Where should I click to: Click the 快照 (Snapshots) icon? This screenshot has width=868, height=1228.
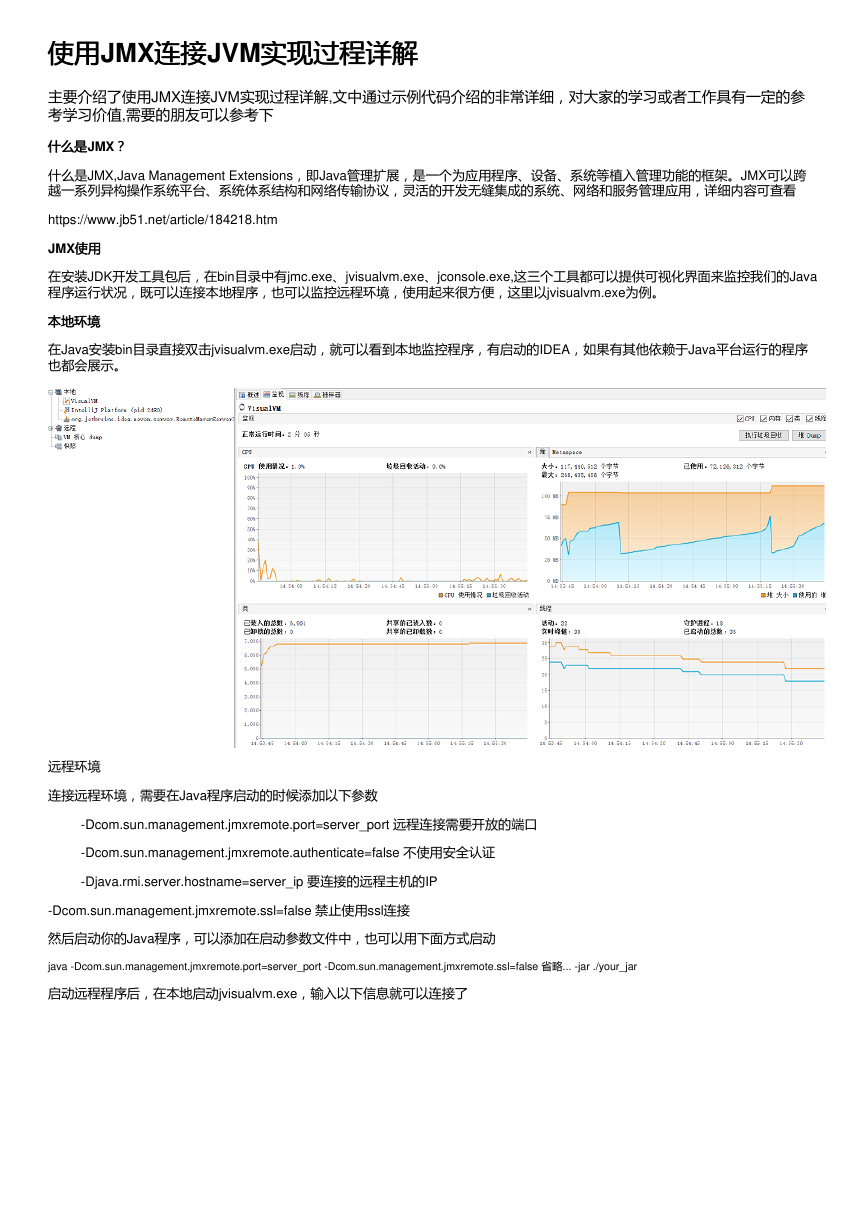coord(59,445)
